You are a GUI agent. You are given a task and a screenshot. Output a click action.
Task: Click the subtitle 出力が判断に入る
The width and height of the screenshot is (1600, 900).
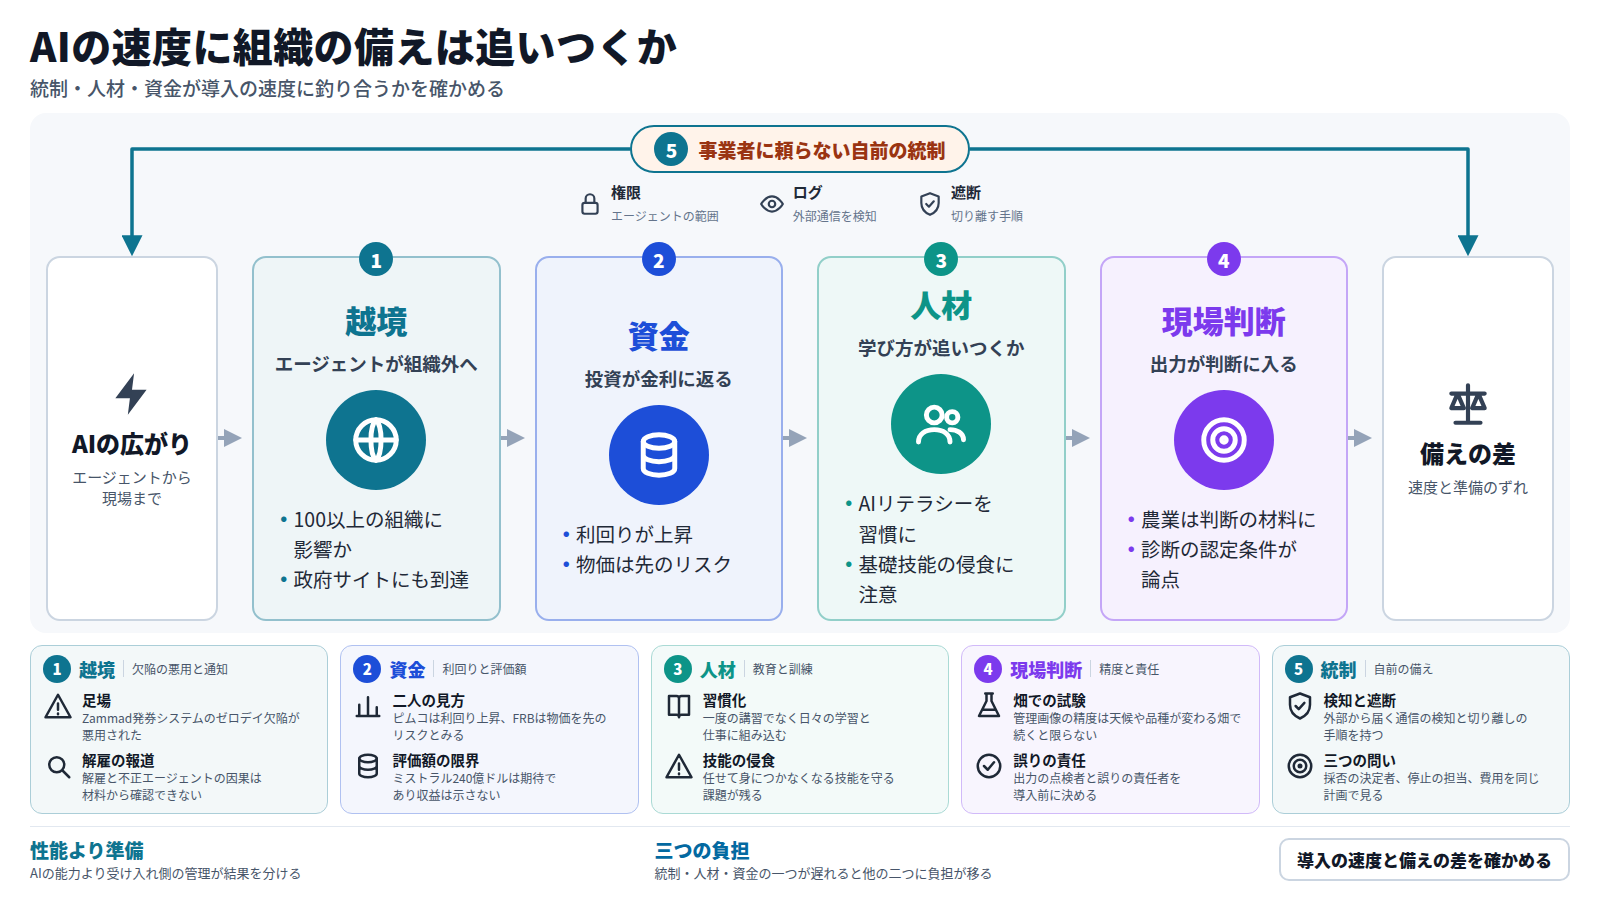pyautogui.click(x=1224, y=364)
